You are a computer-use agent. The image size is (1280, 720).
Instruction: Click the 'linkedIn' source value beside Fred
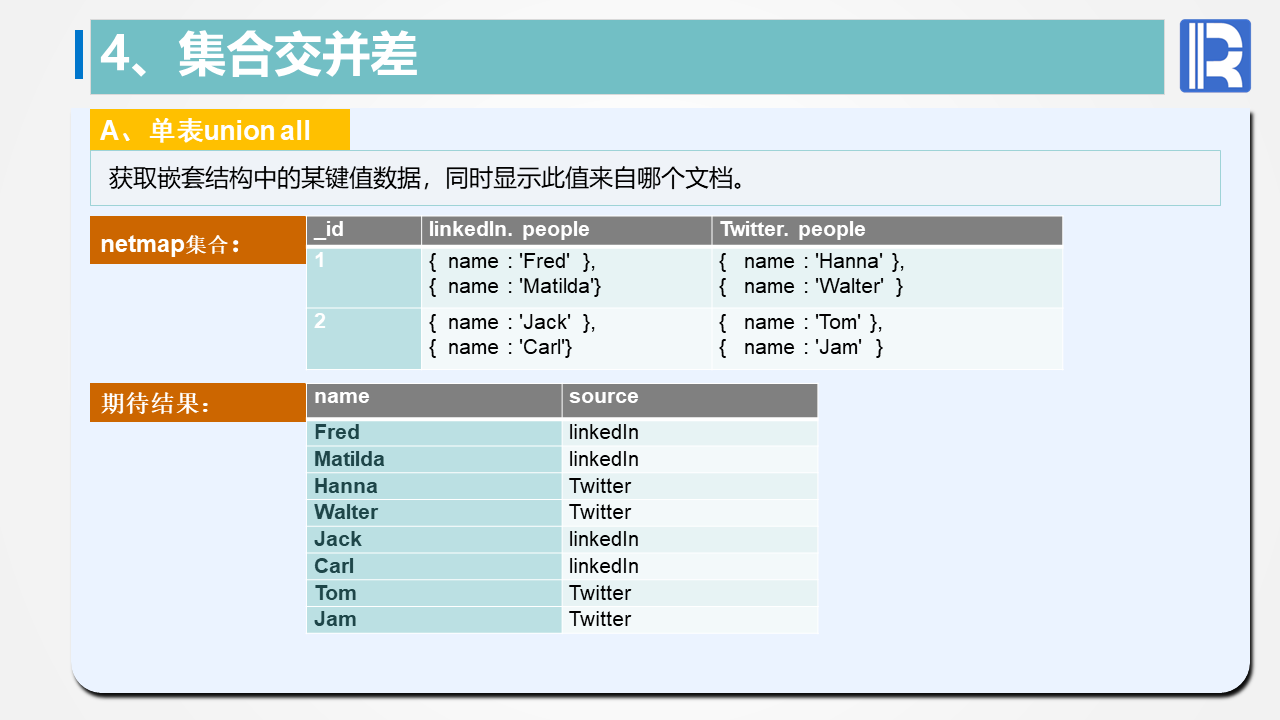[604, 433]
